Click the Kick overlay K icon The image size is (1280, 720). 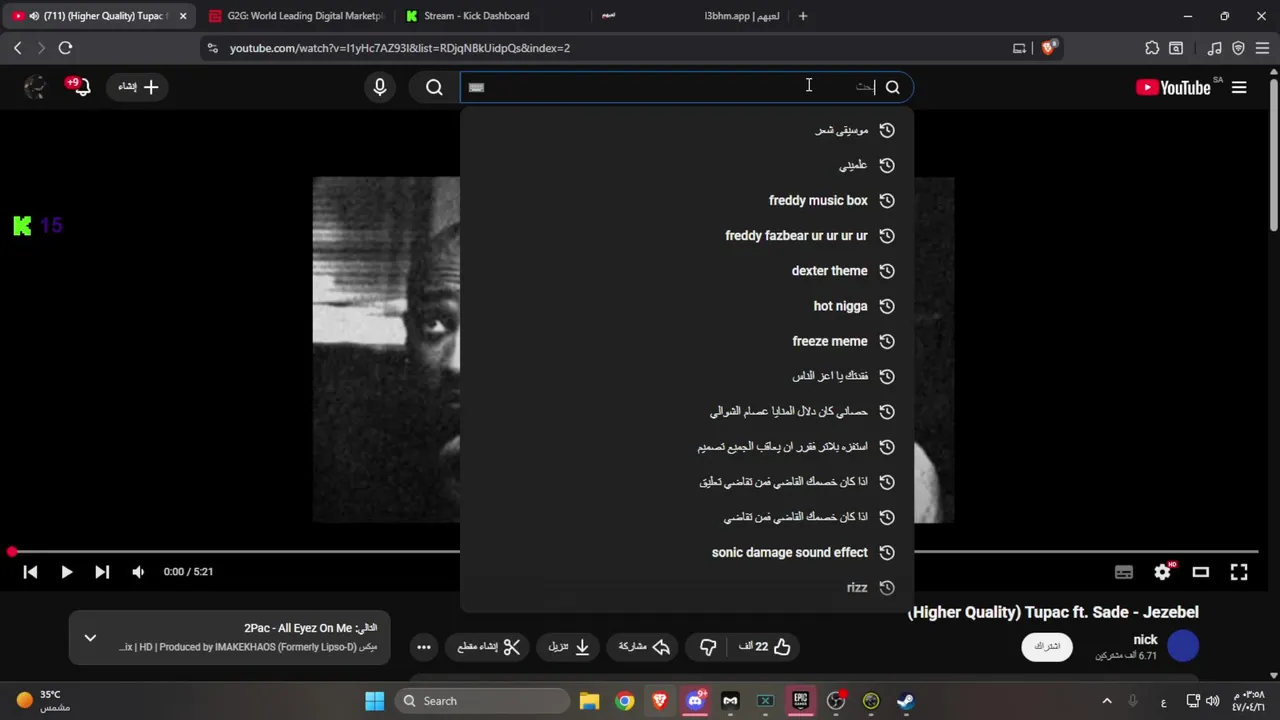pos(22,226)
